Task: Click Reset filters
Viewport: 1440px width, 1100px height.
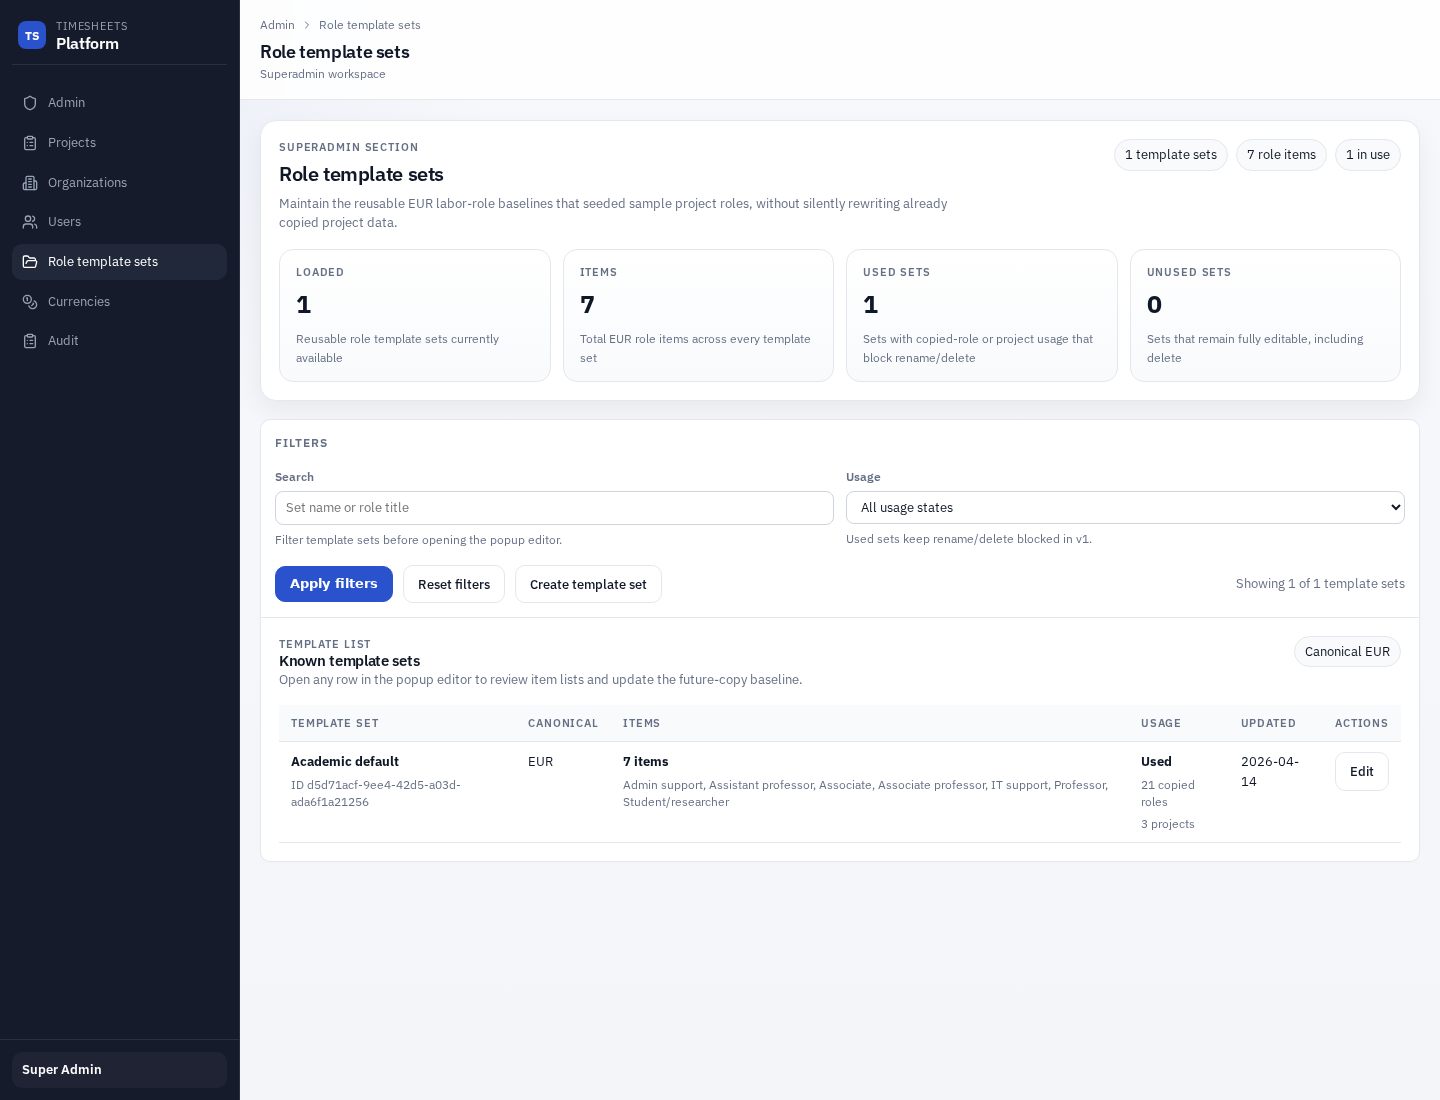Action: coord(454,584)
